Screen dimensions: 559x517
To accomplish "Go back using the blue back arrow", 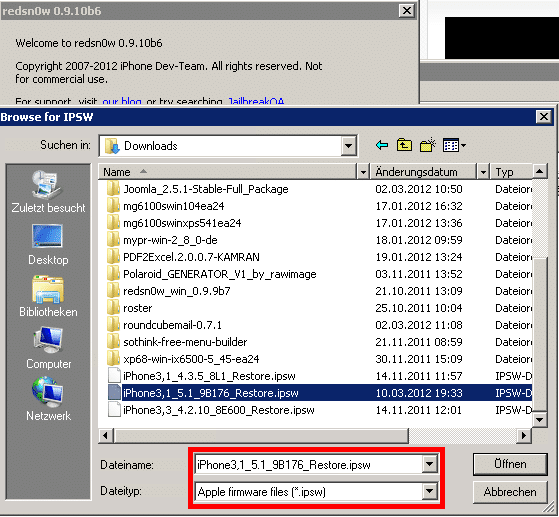I will (x=382, y=145).
